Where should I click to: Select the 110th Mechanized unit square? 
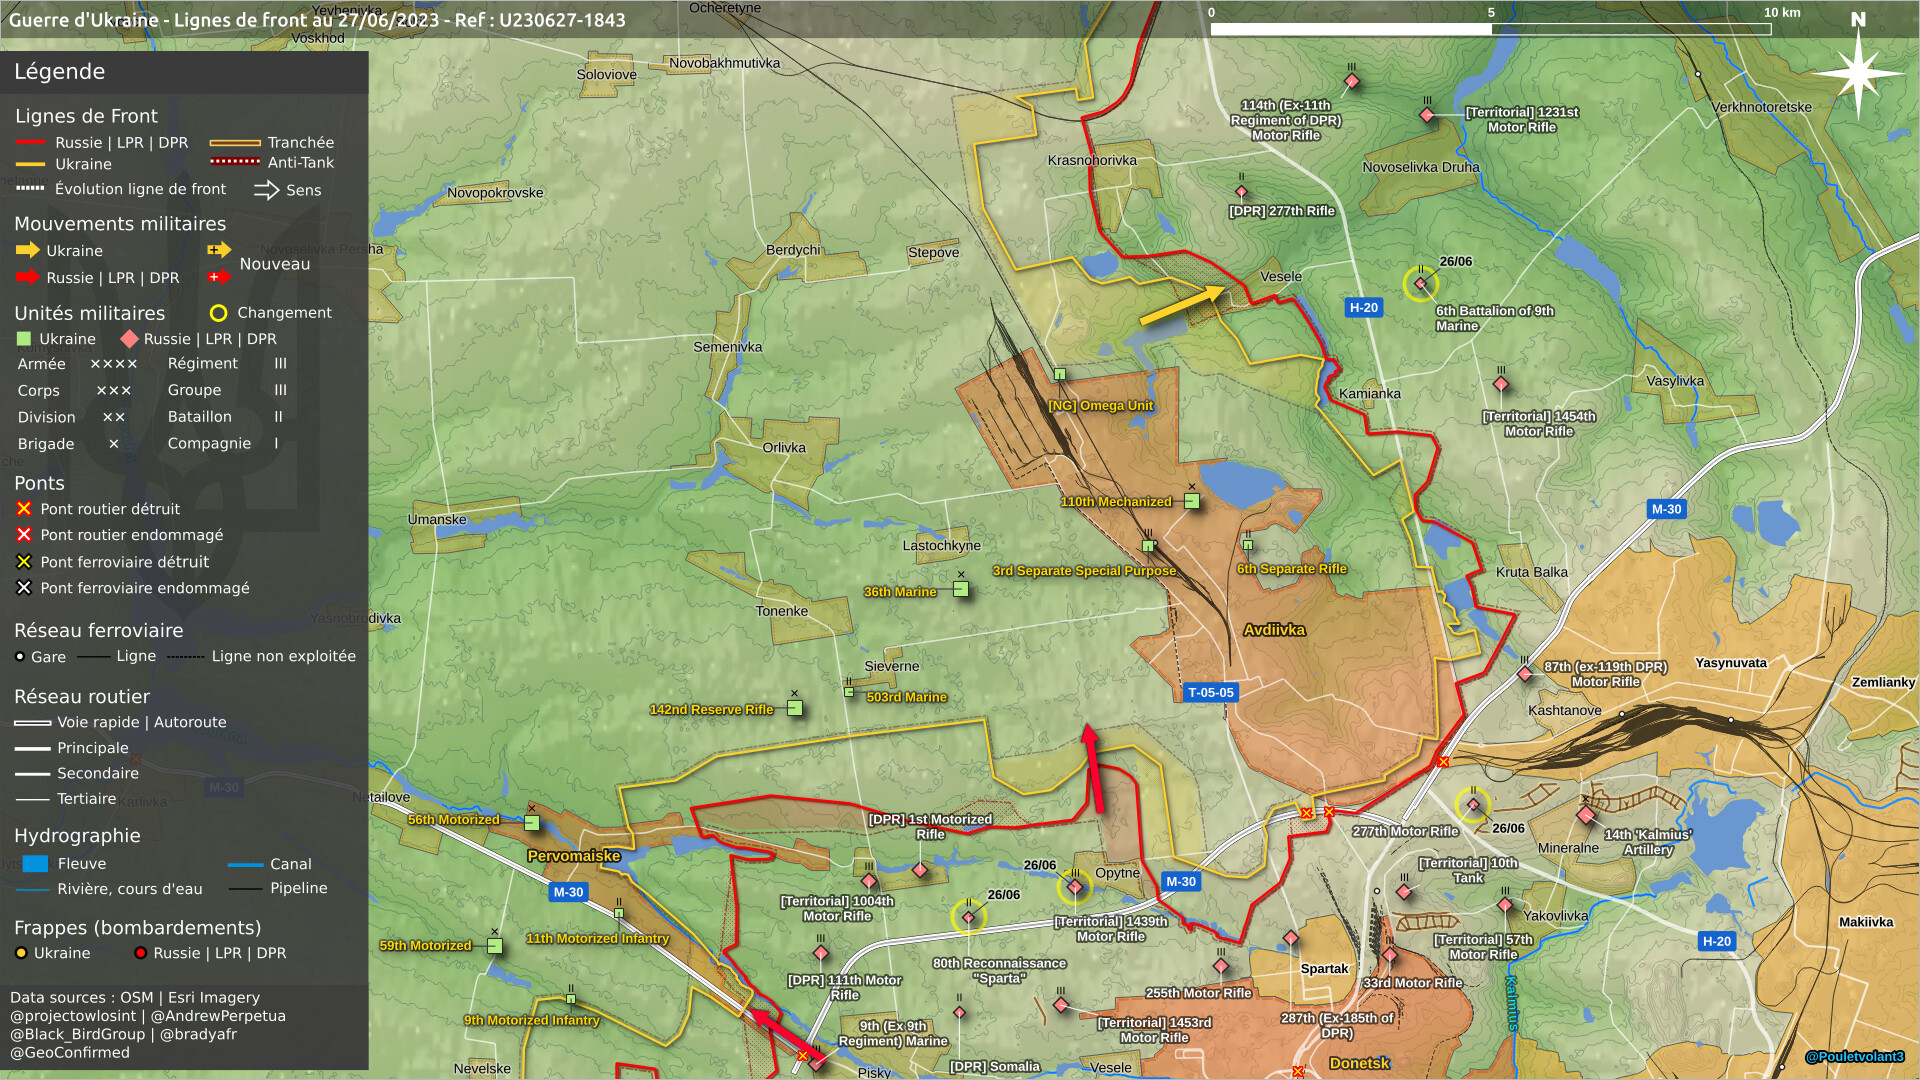coord(1192,501)
